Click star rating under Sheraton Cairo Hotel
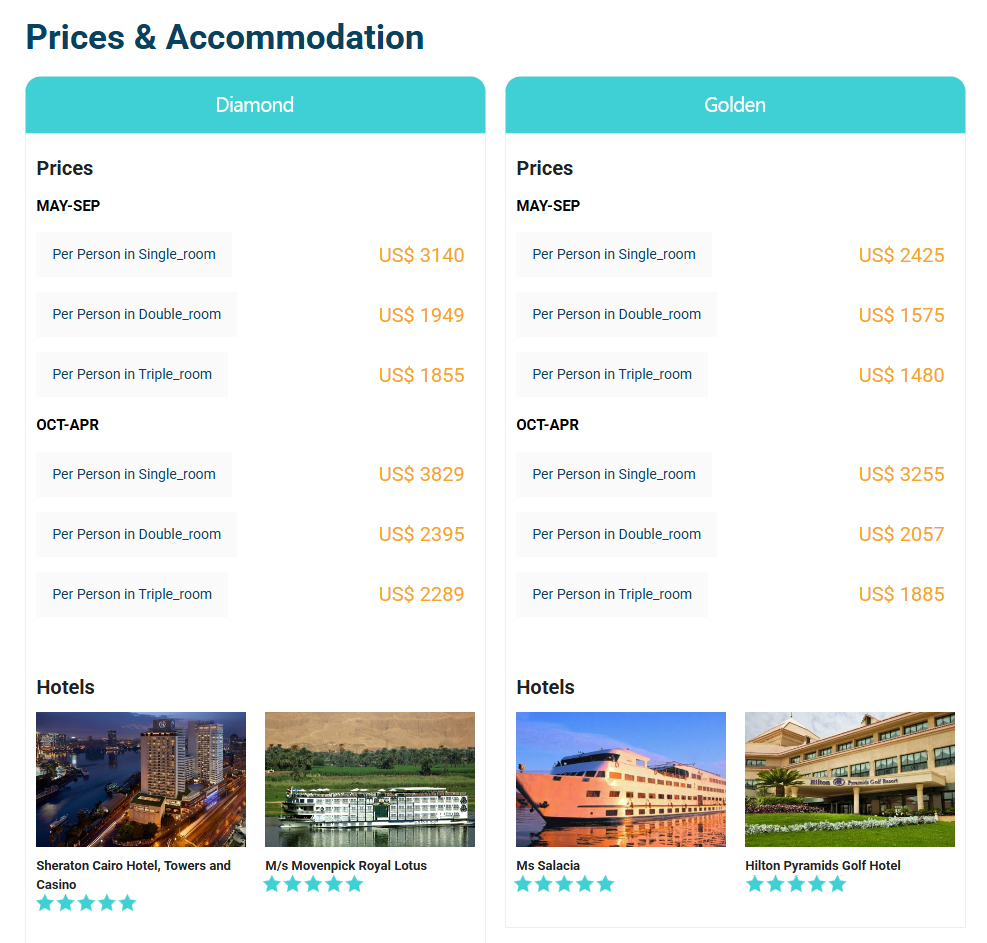 pos(86,903)
